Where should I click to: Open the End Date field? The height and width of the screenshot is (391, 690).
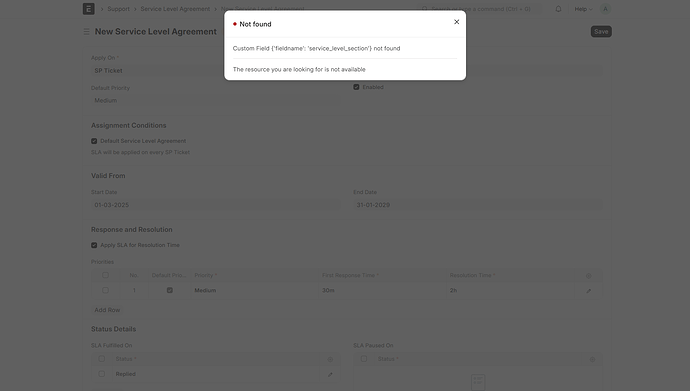[477, 205]
